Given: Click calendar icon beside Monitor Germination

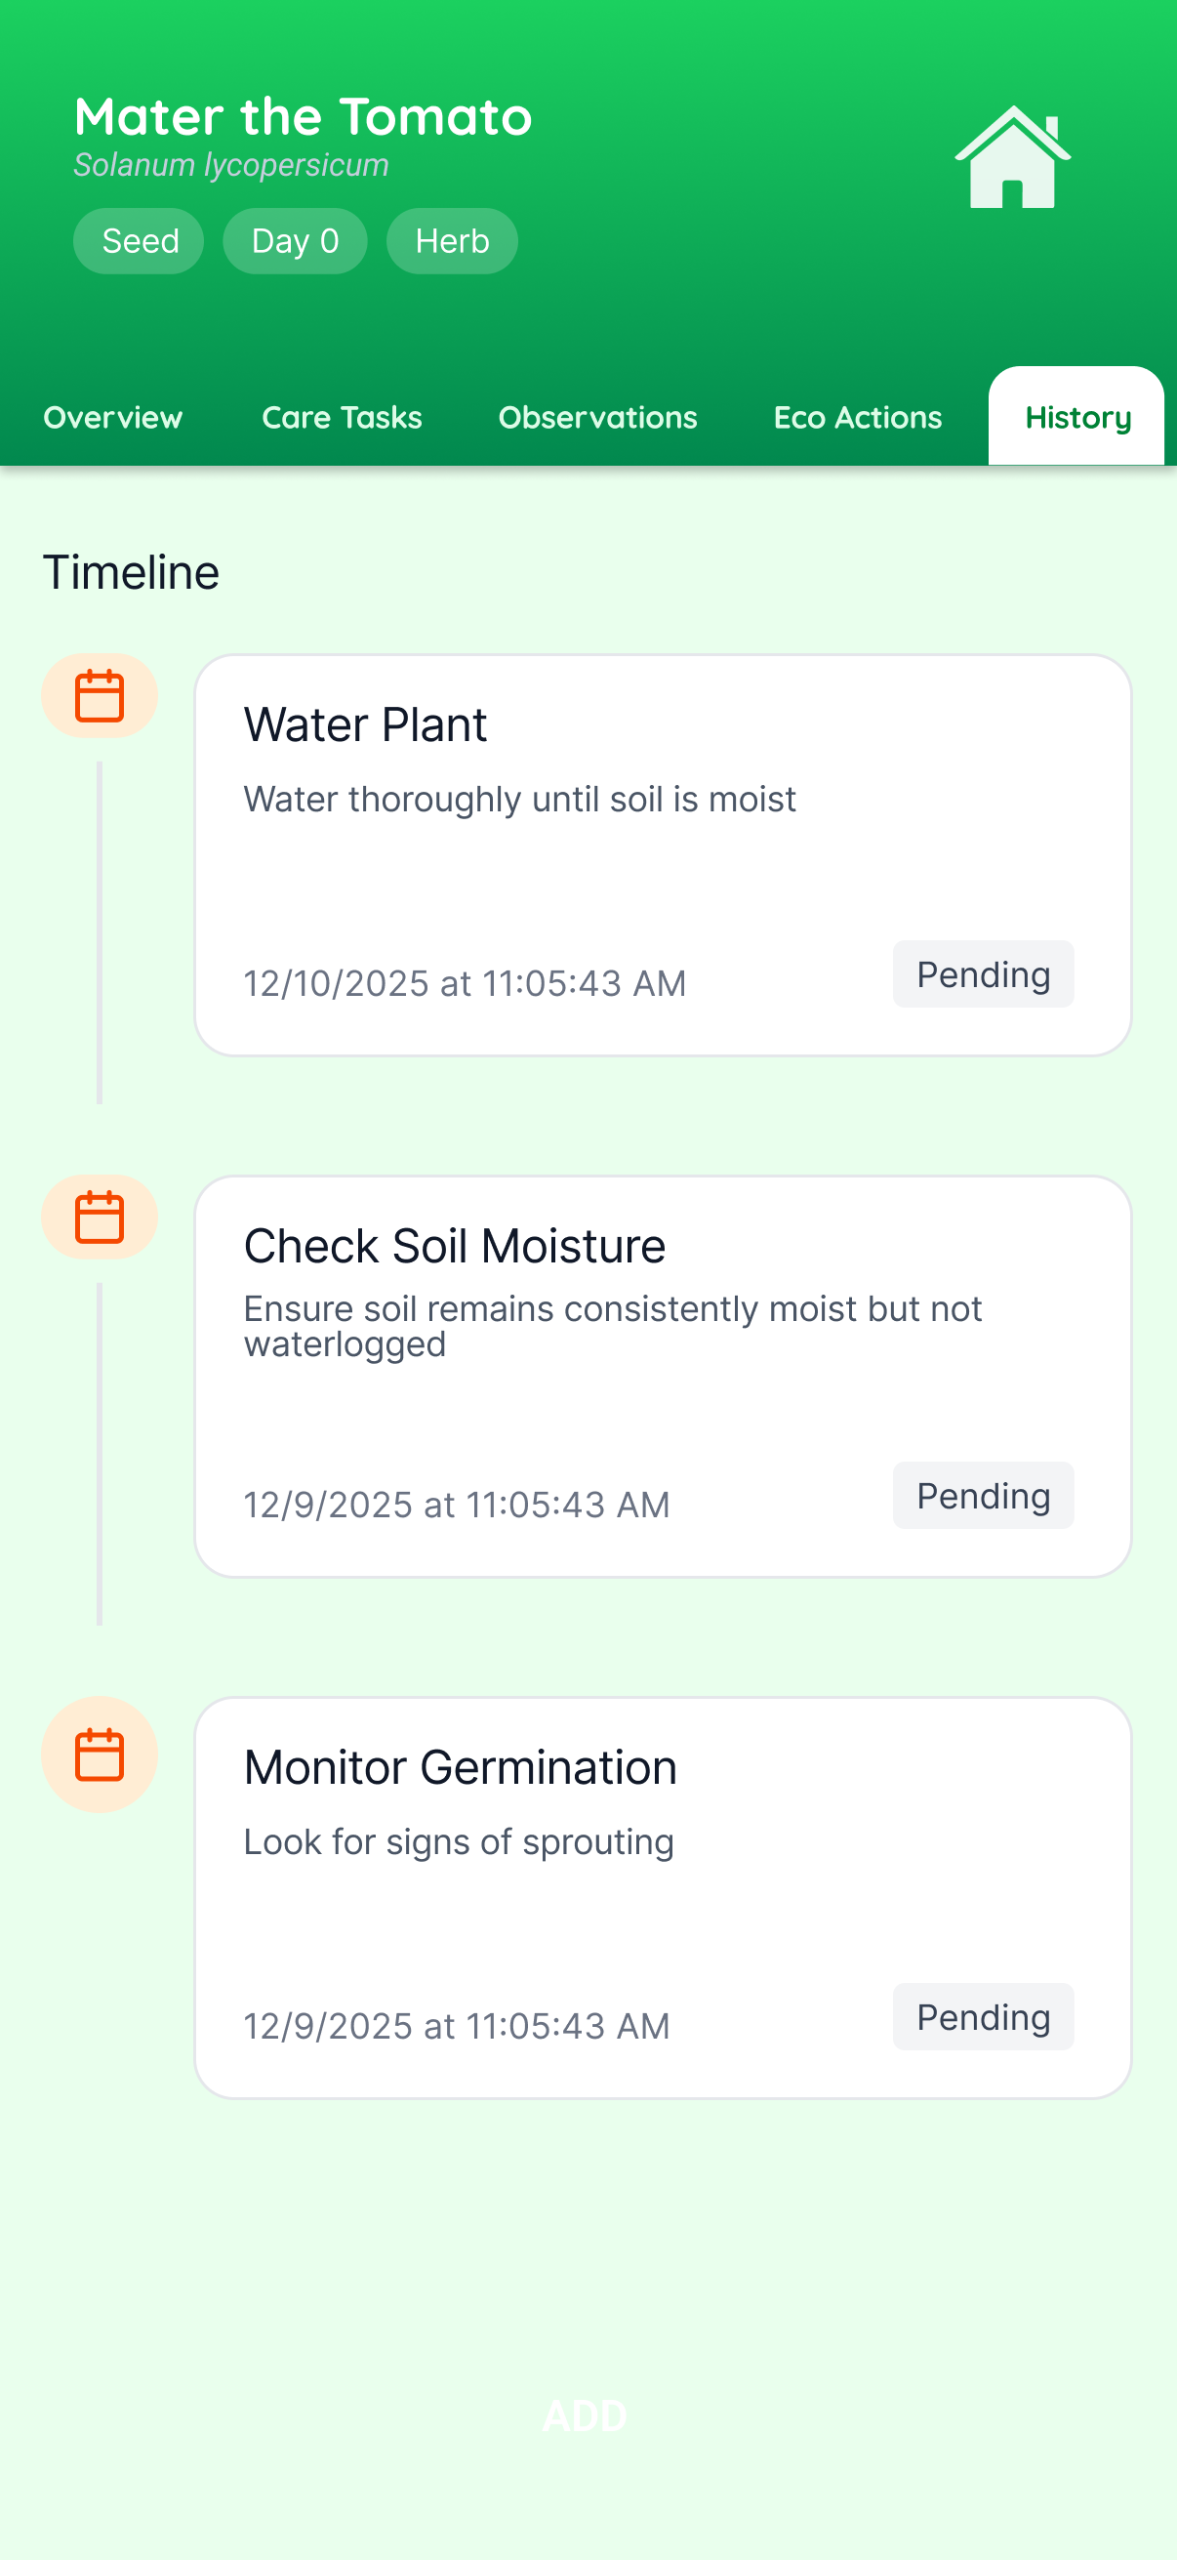Looking at the screenshot, I should pos(99,1754).
